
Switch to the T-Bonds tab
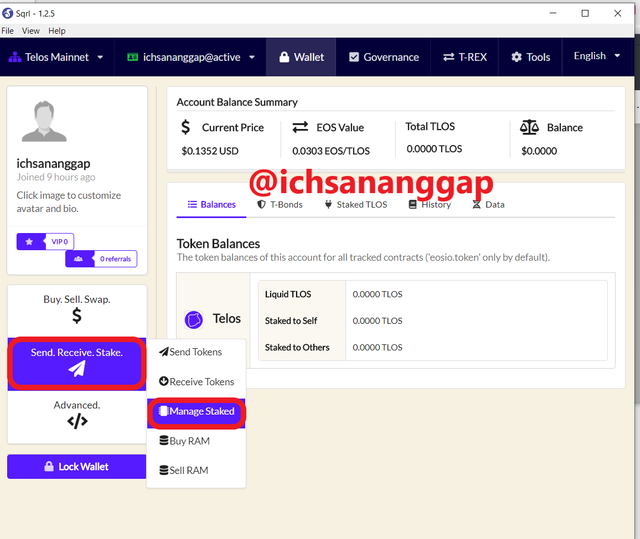280,204
